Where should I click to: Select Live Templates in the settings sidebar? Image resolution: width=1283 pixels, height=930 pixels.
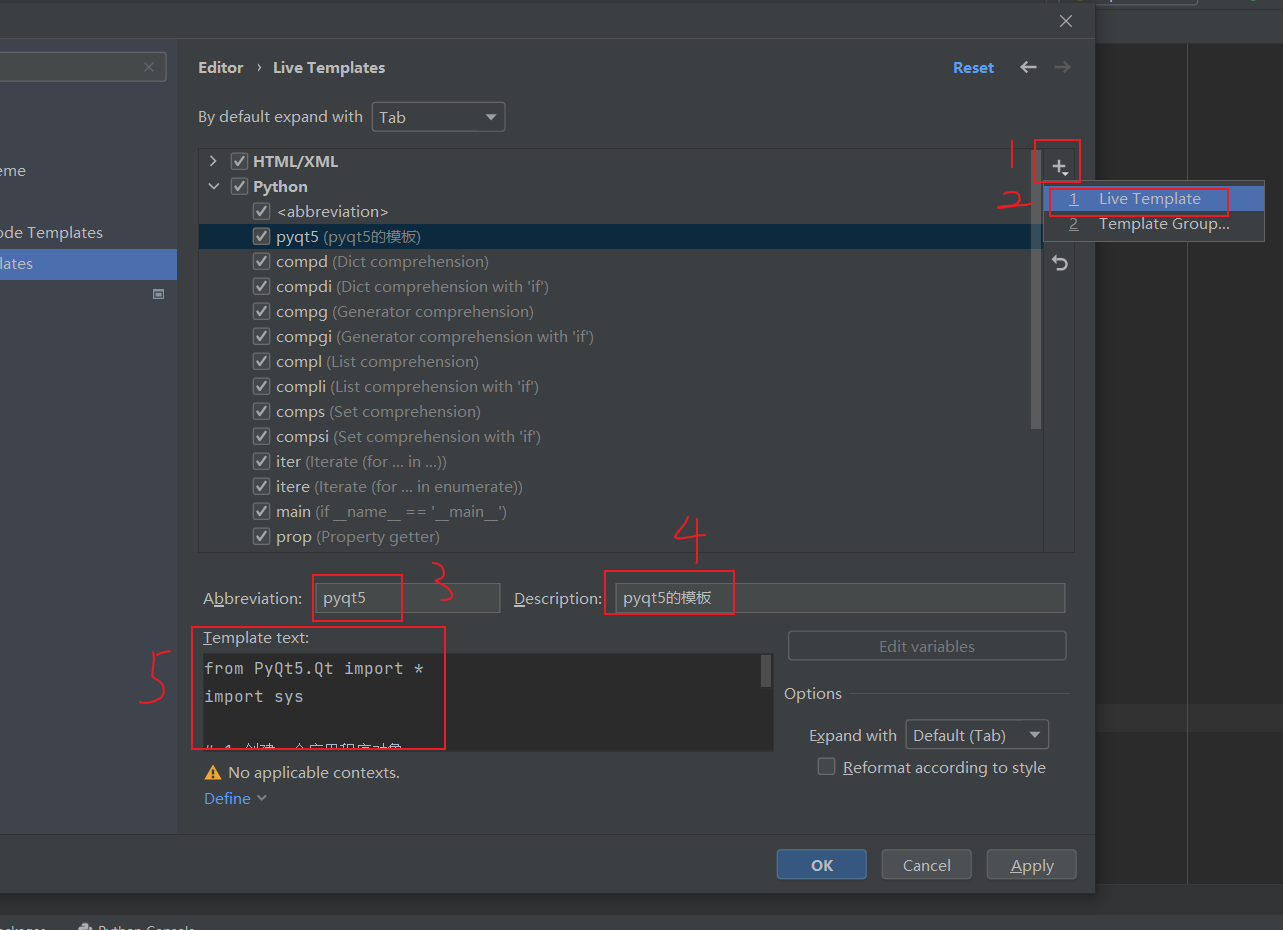[88, 264]
